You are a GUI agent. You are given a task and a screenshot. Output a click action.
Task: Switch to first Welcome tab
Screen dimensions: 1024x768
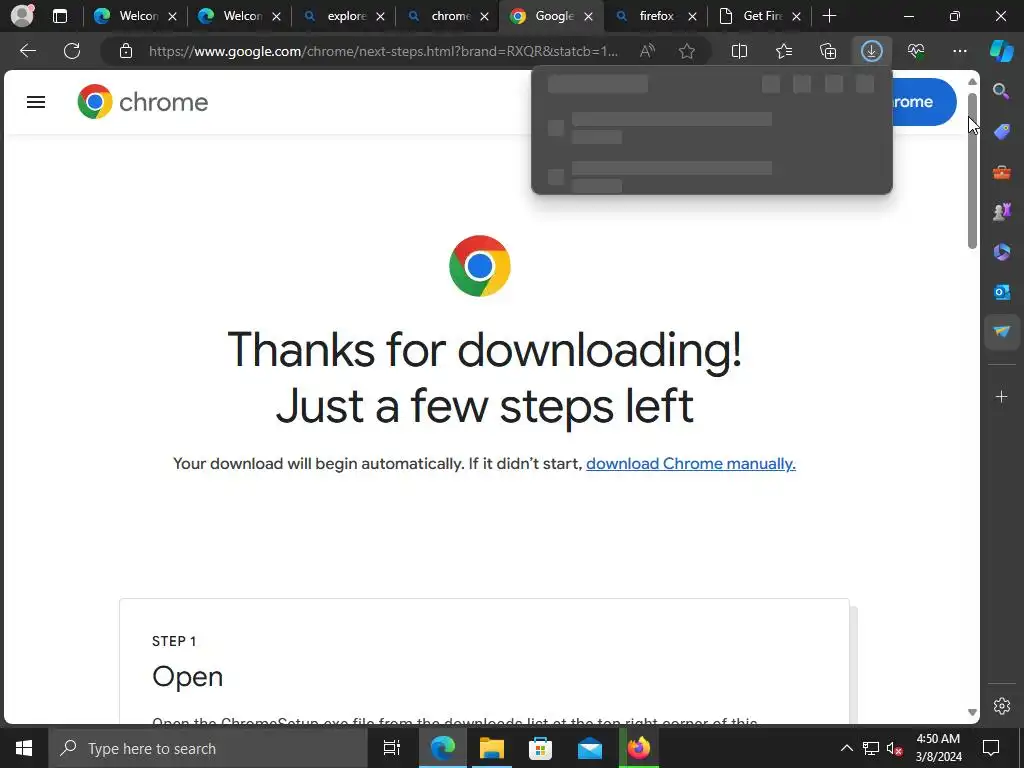tap(135, 16)
